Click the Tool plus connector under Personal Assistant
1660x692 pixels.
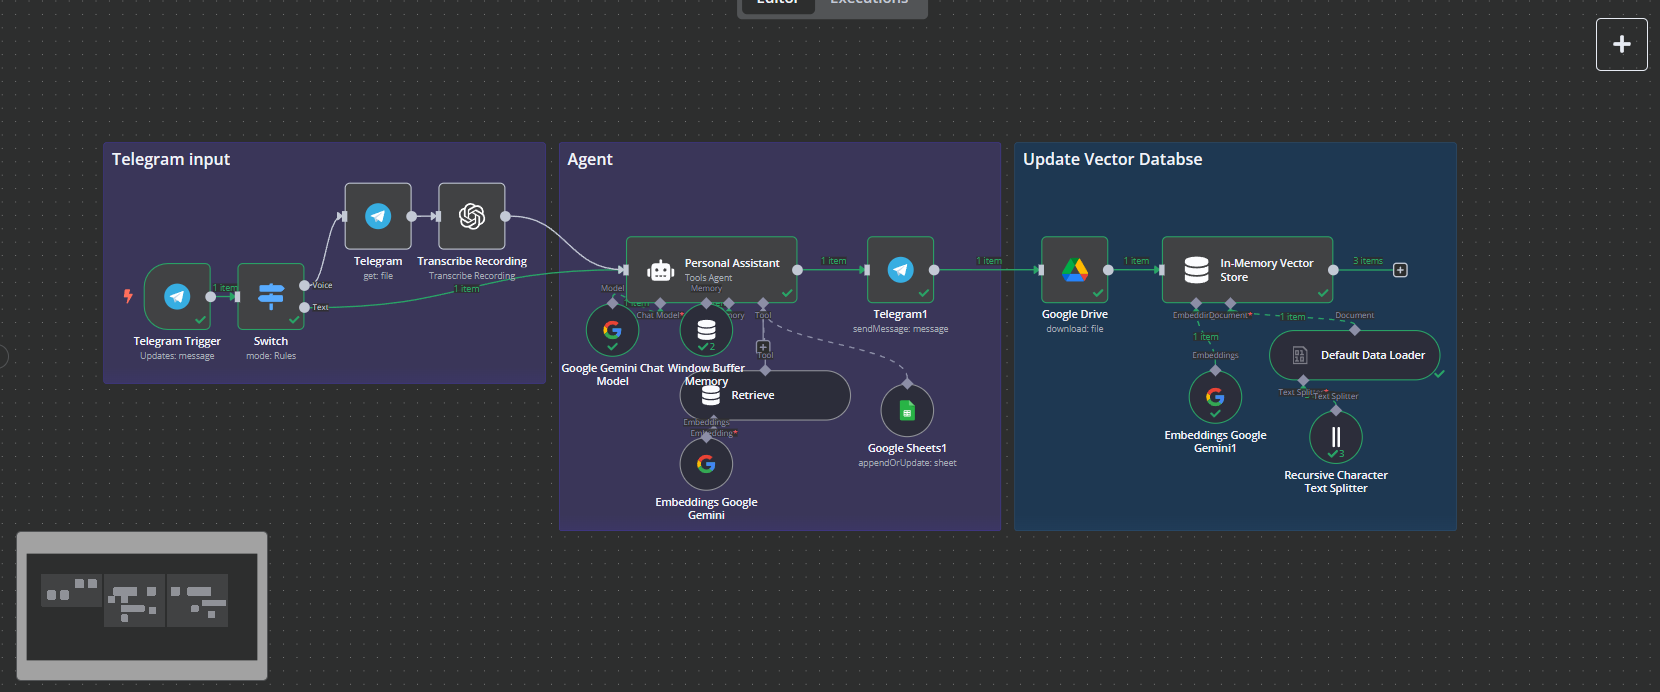pyautogui.click(x=763, y=347)
